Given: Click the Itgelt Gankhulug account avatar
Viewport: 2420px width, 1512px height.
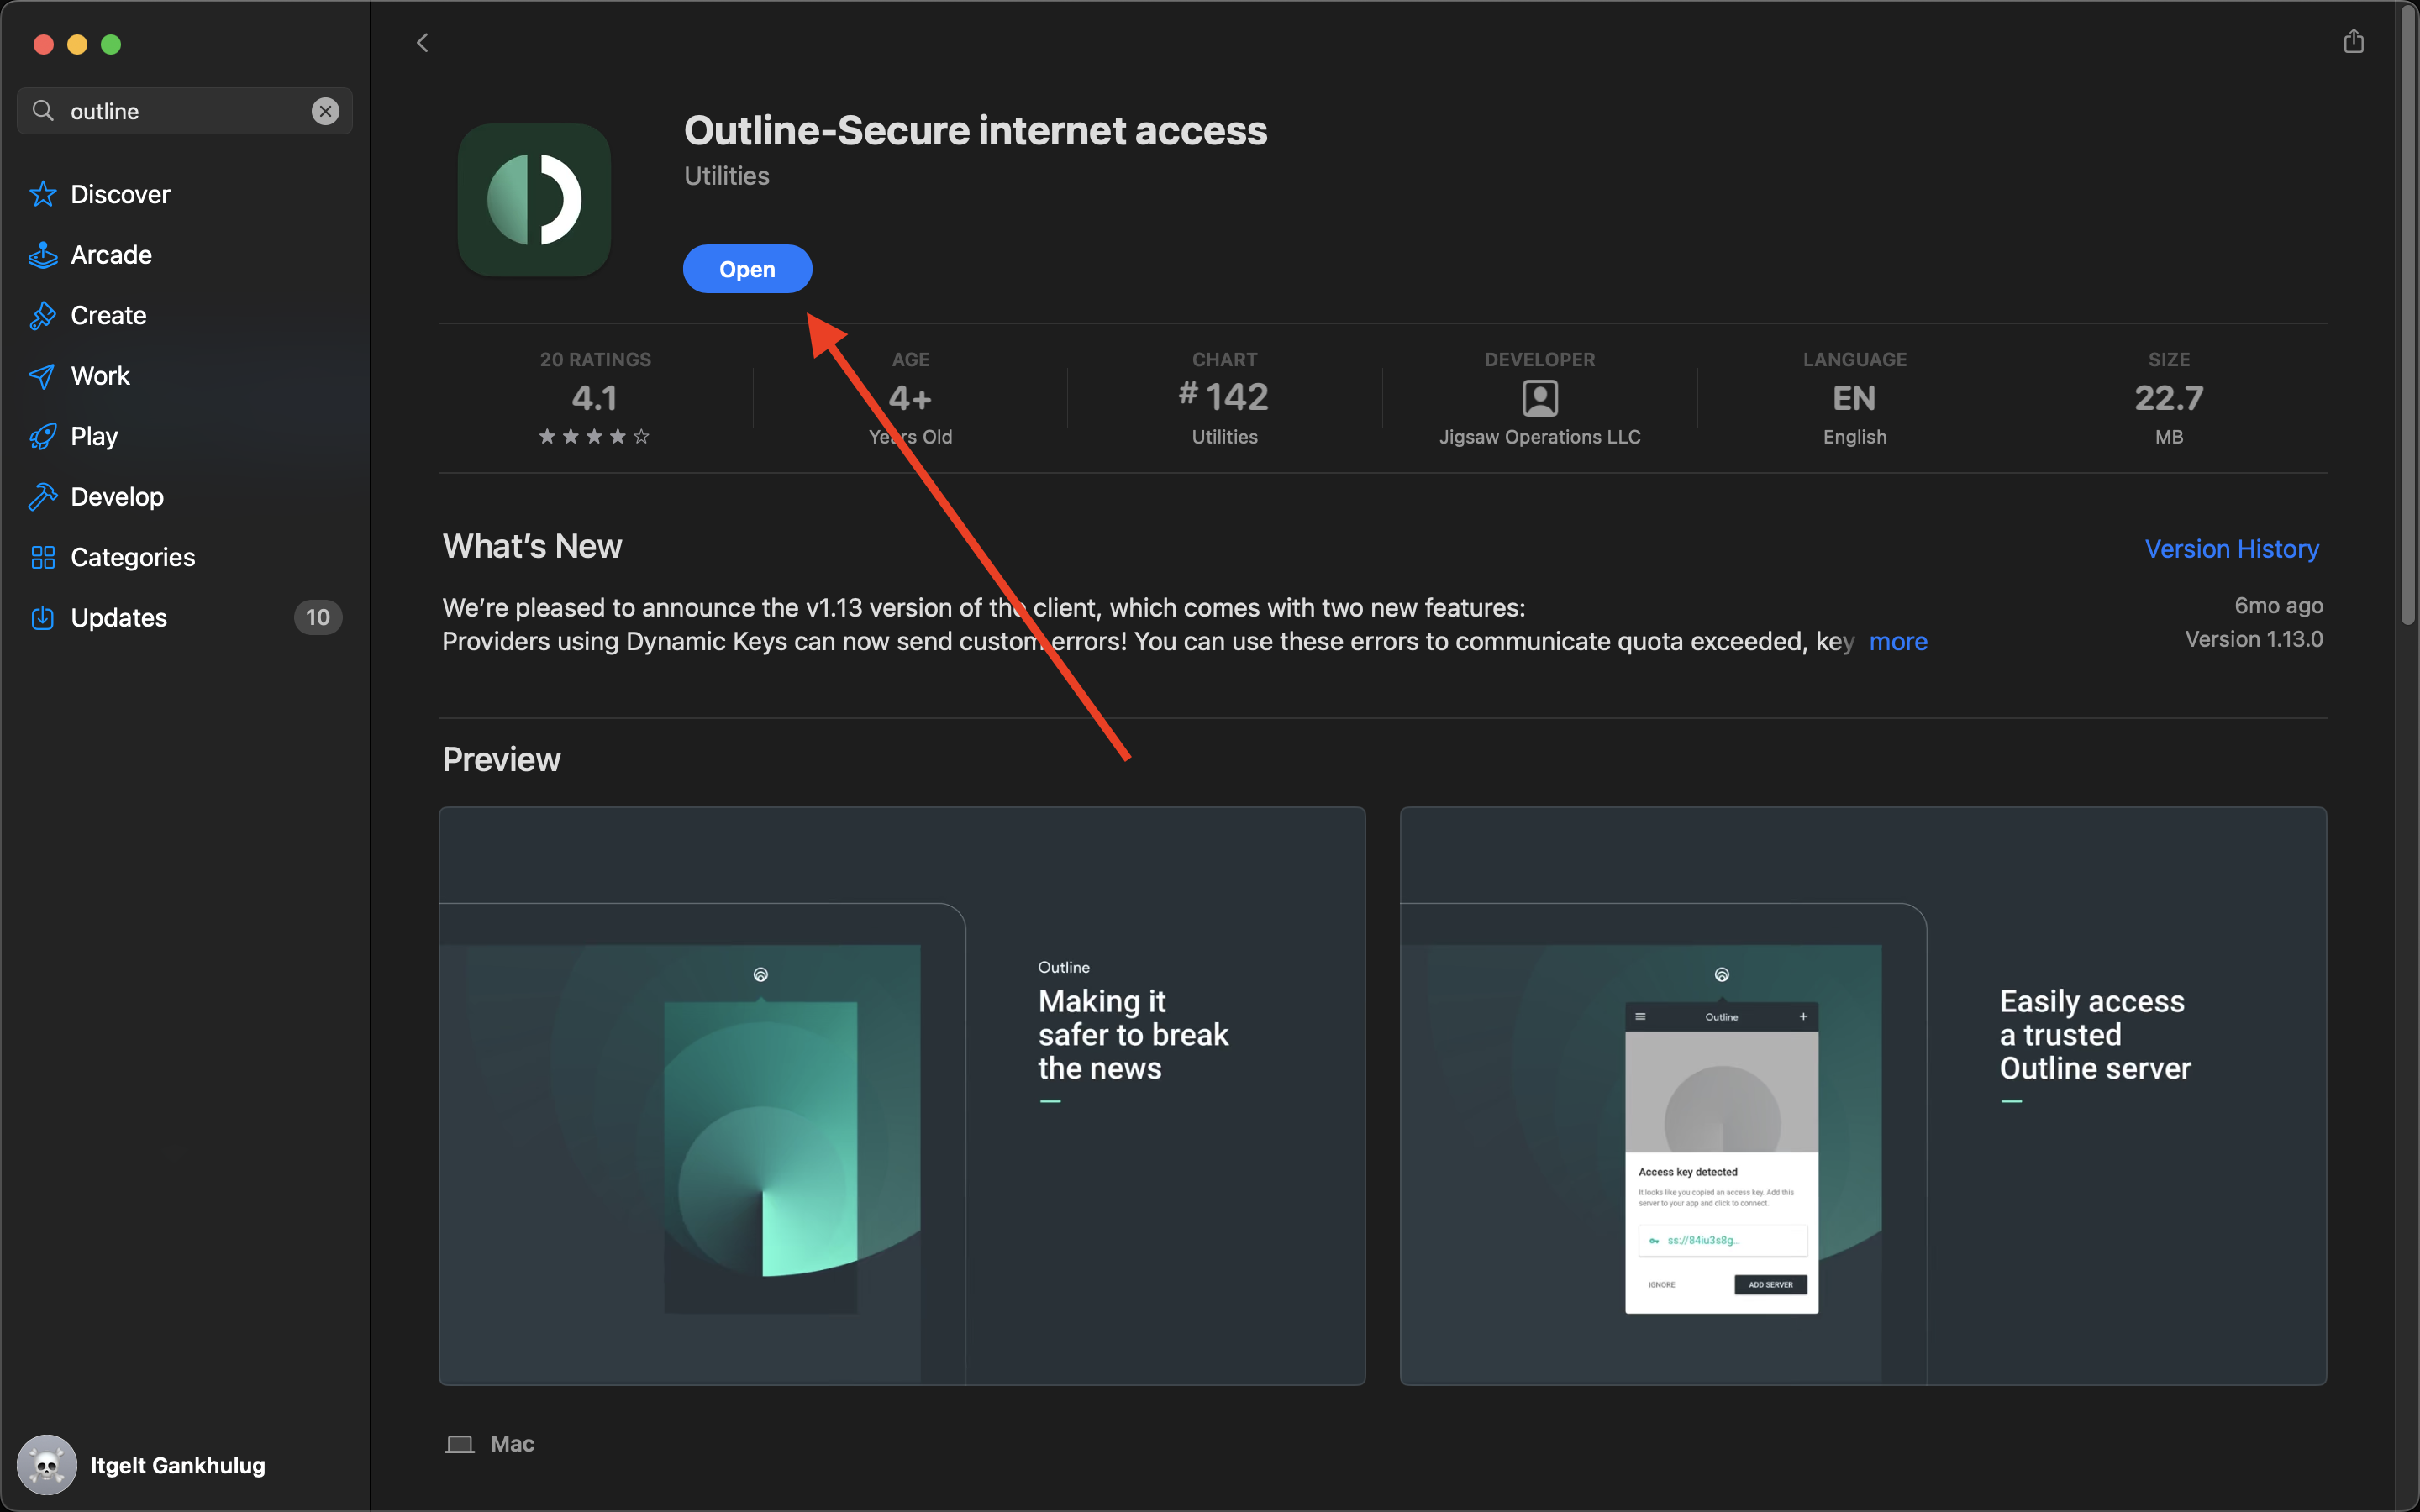Looking at the screenshot, I should tap(46, 1465).
